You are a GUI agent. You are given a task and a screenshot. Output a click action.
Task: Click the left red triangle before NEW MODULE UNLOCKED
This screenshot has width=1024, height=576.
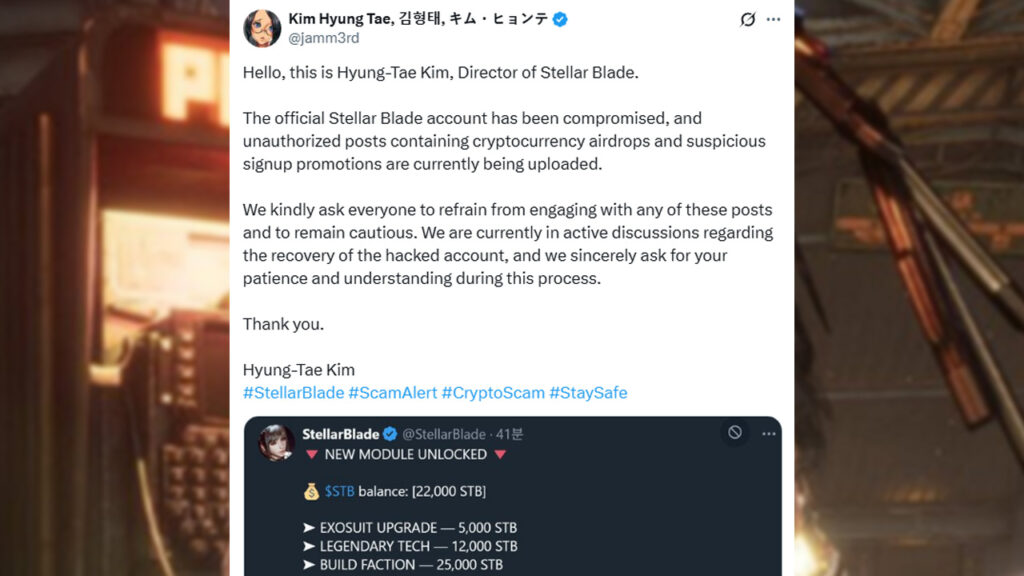click(x=312, y=454)
